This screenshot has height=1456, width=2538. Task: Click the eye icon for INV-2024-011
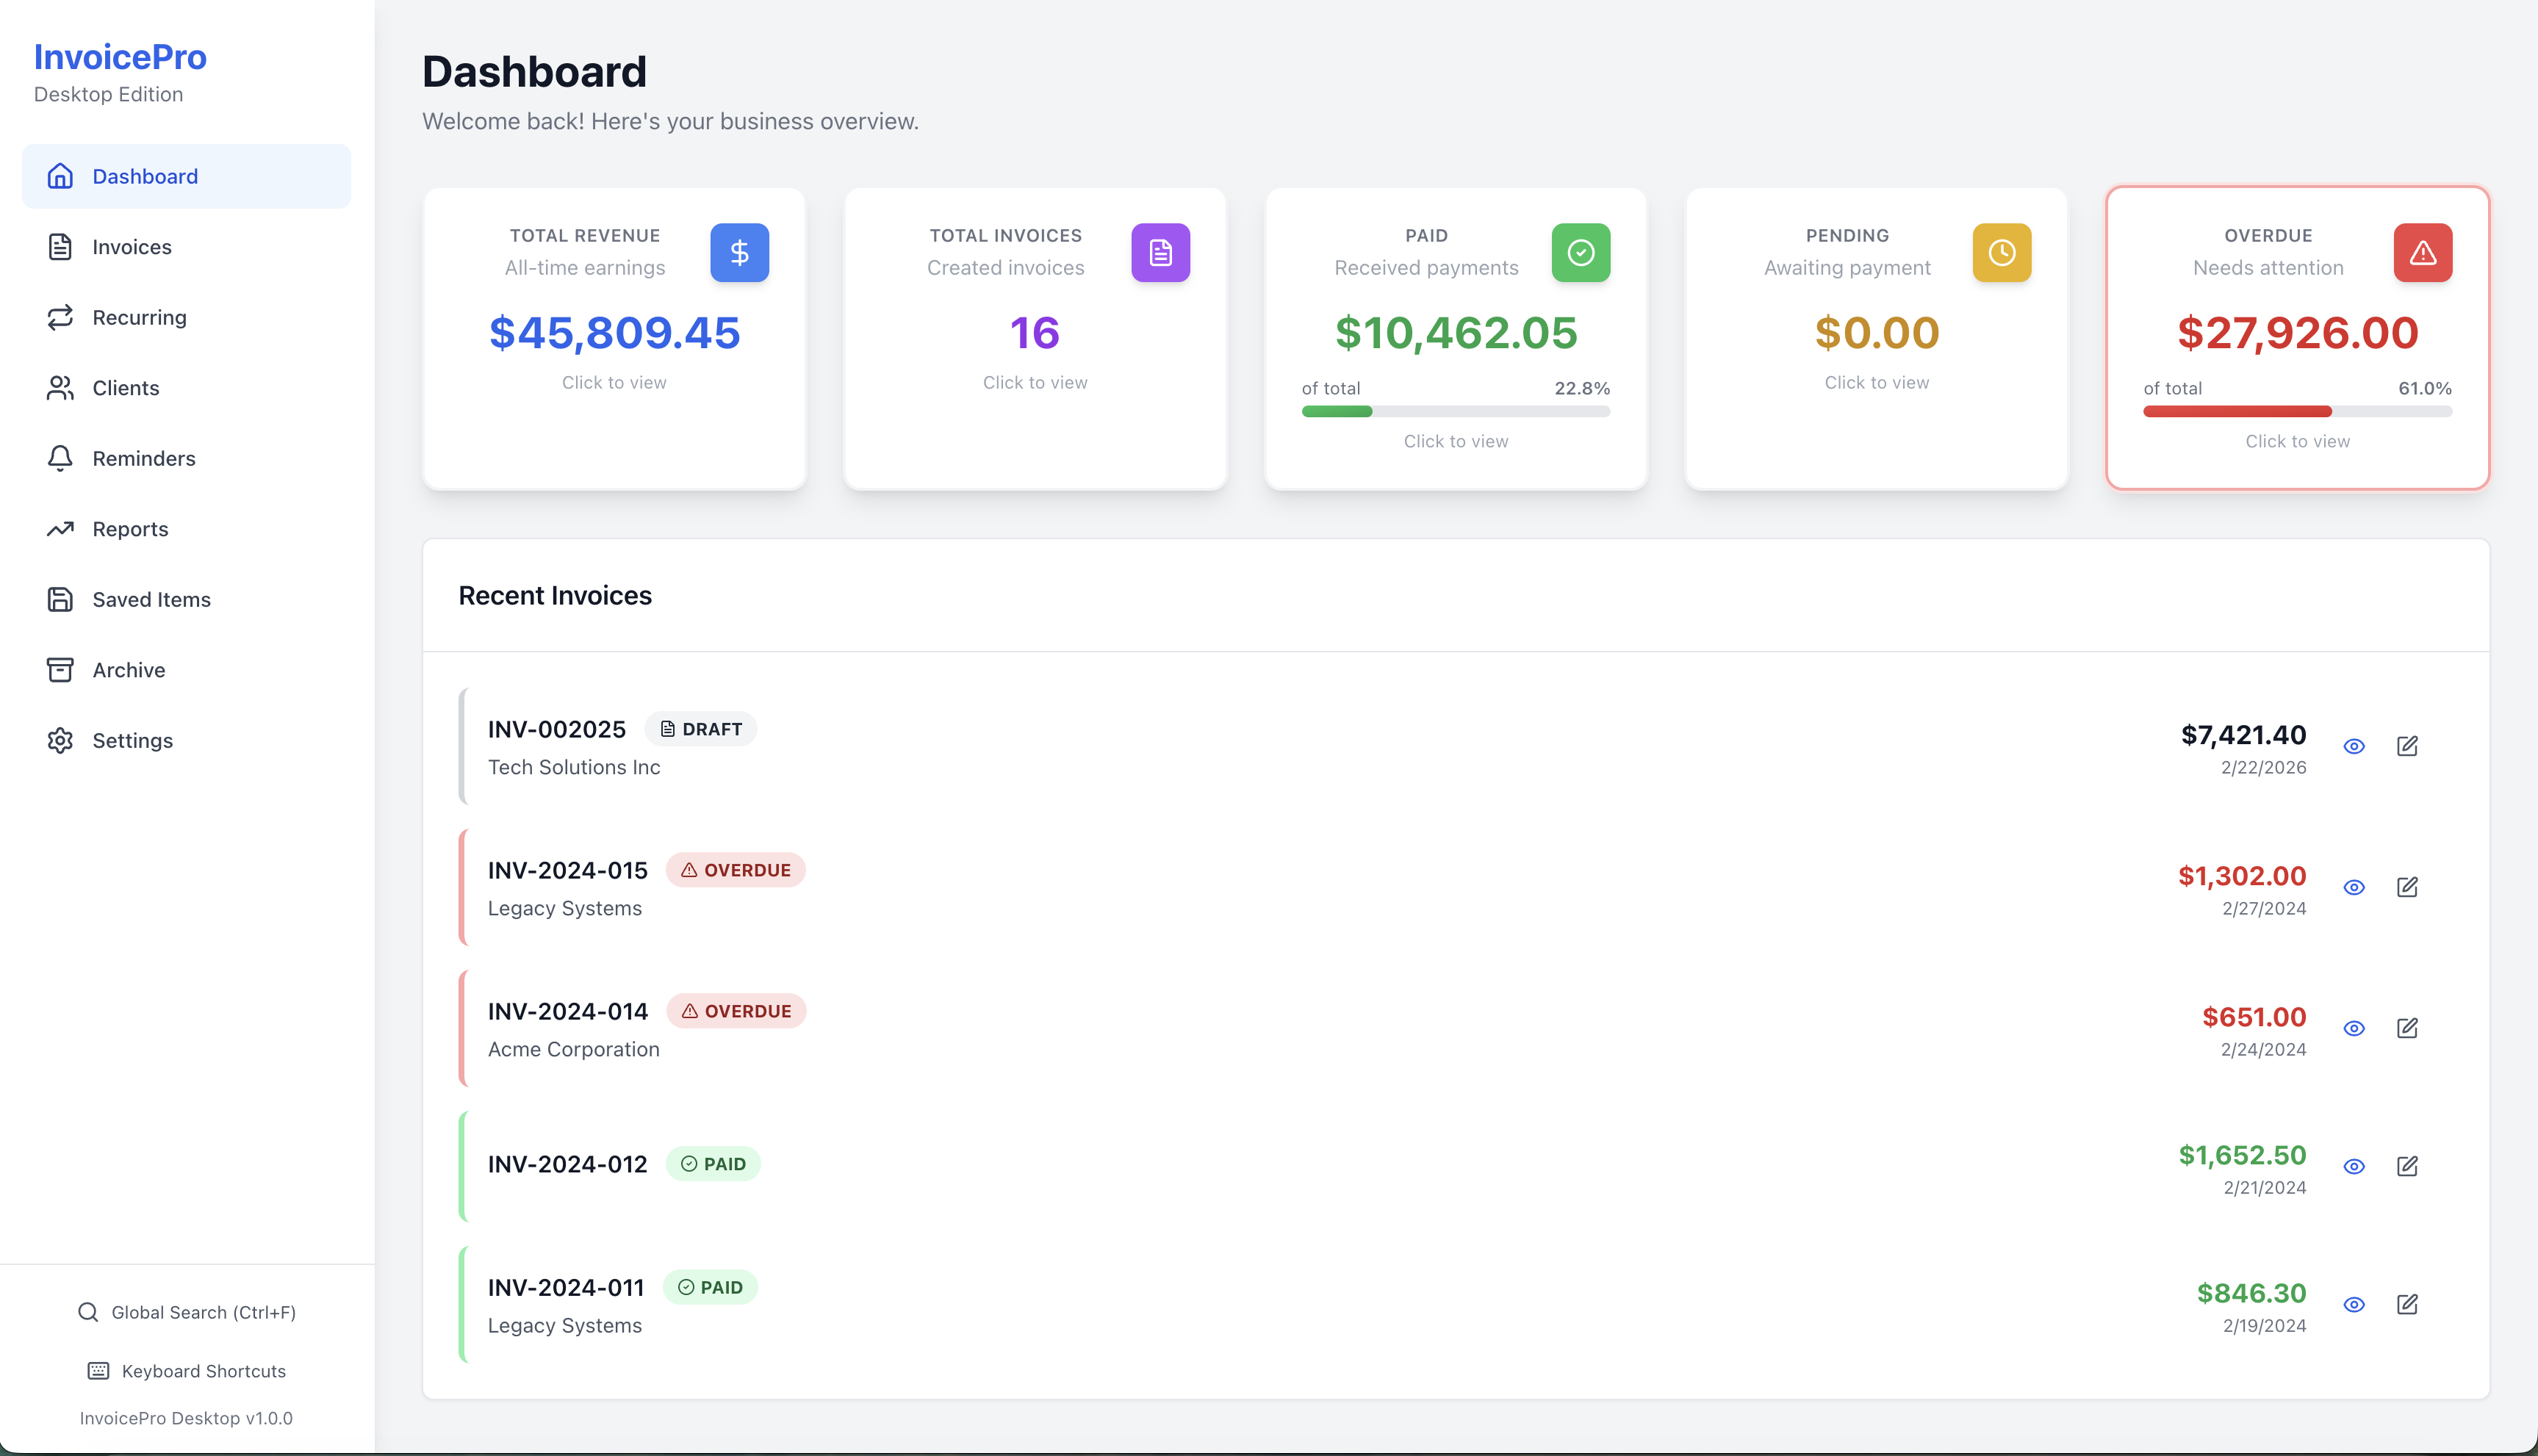2354,1304
